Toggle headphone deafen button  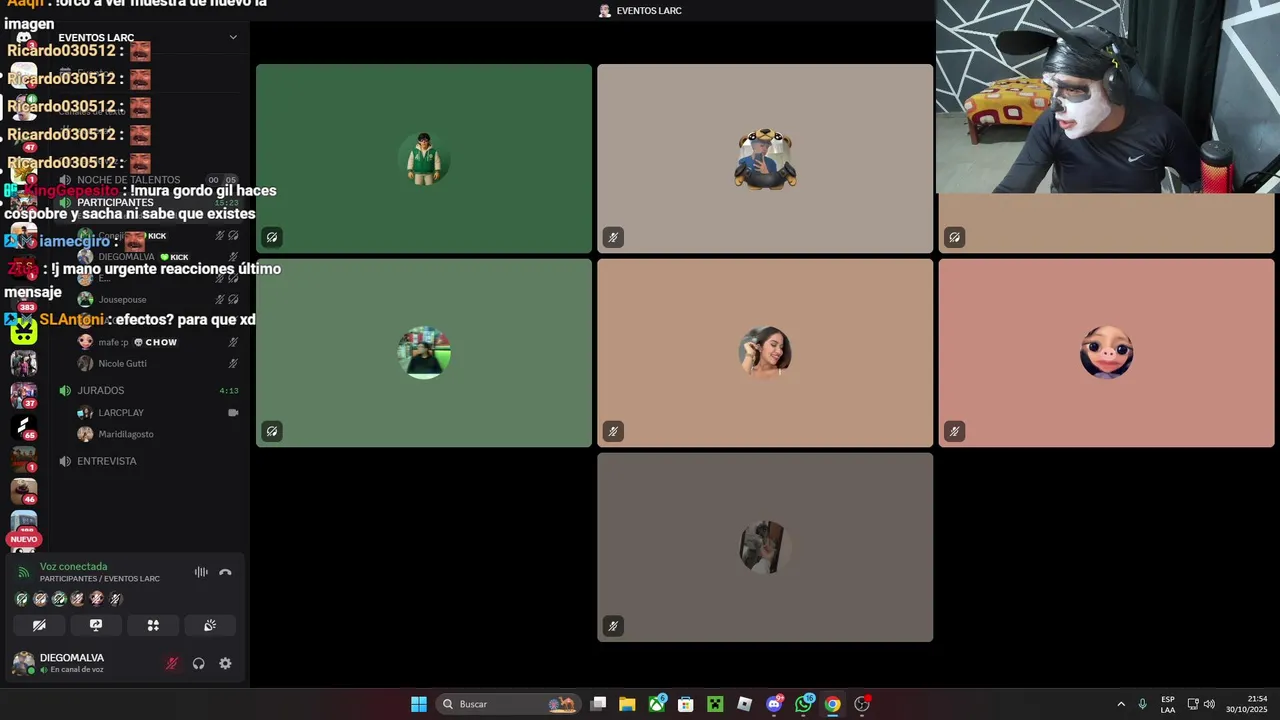[x=198, y=663]
